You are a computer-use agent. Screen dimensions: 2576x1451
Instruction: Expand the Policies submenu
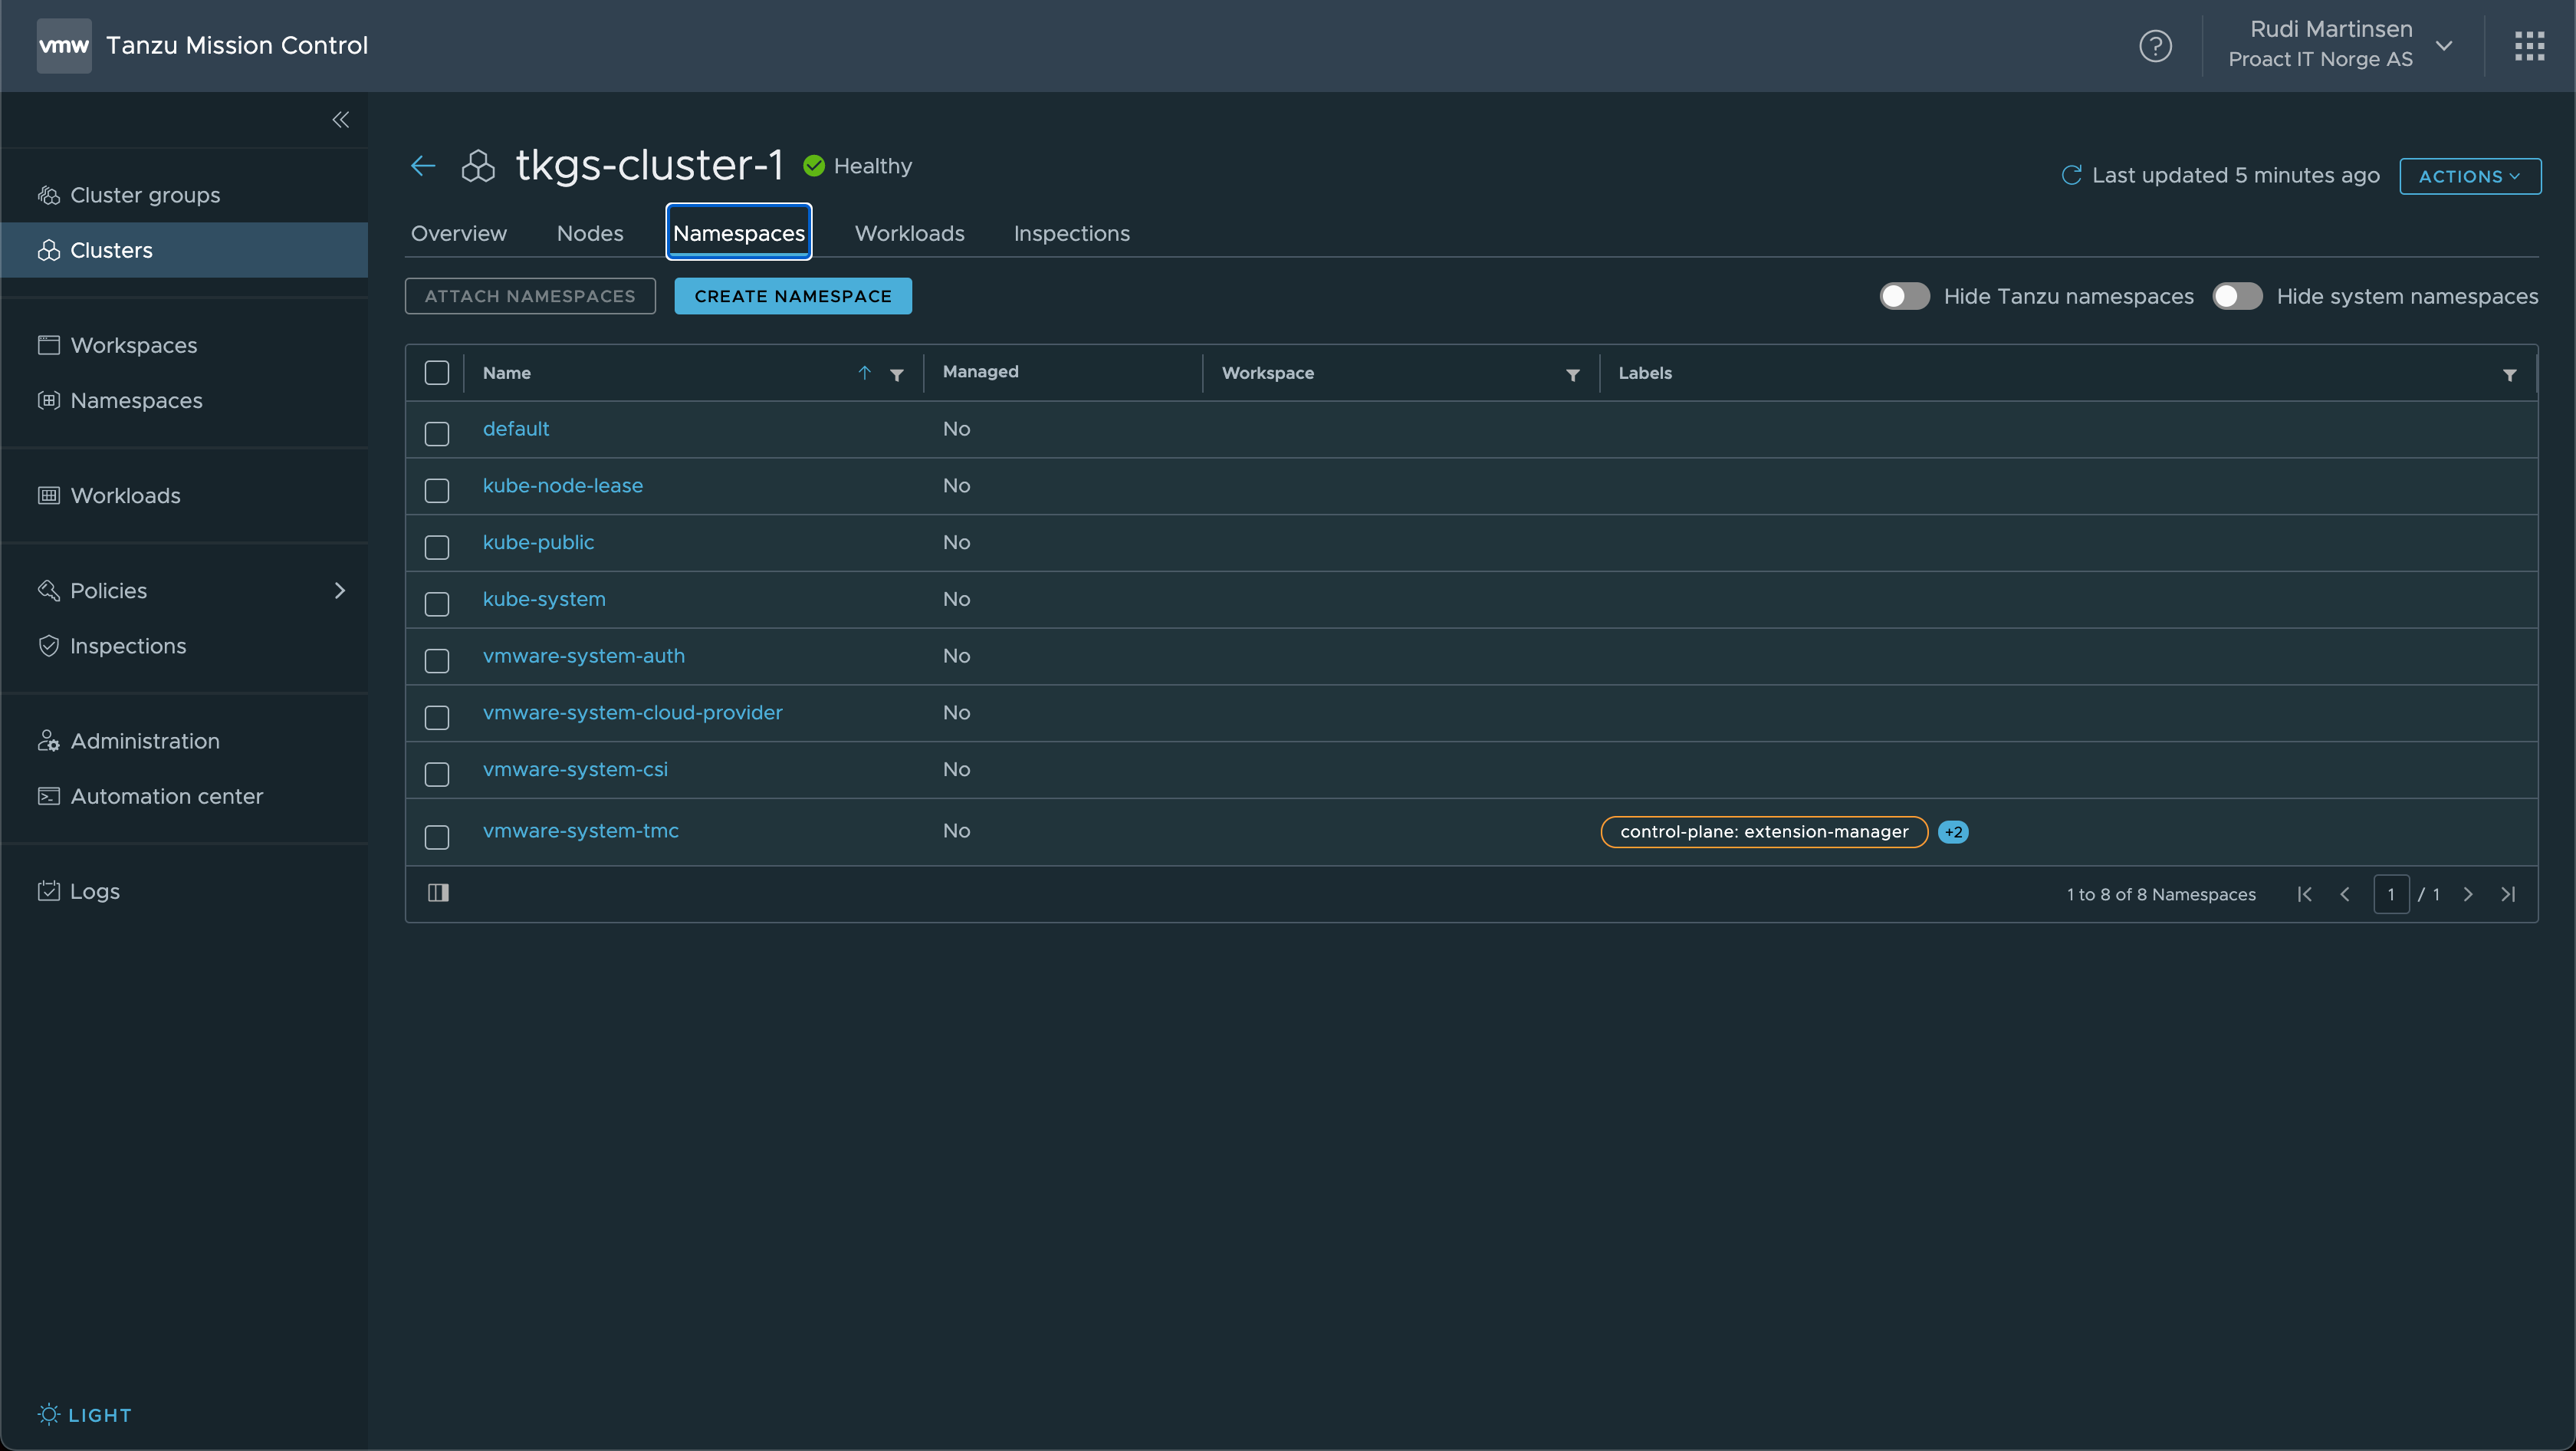340,590
